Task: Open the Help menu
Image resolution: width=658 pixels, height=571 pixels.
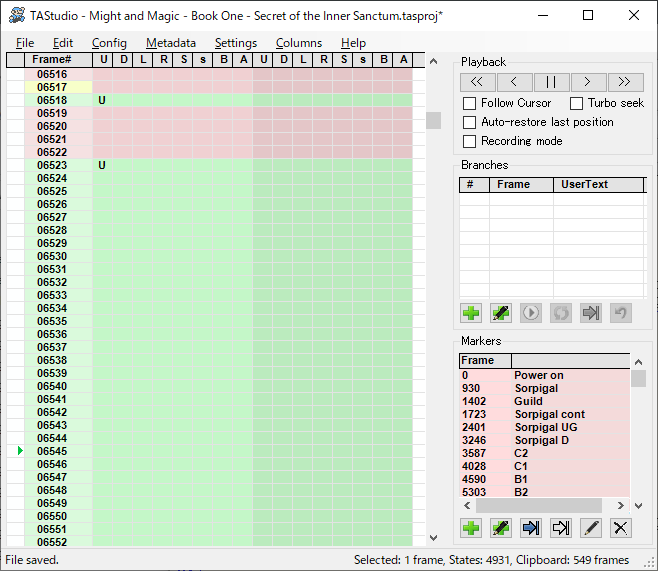Action: (353, 43)
